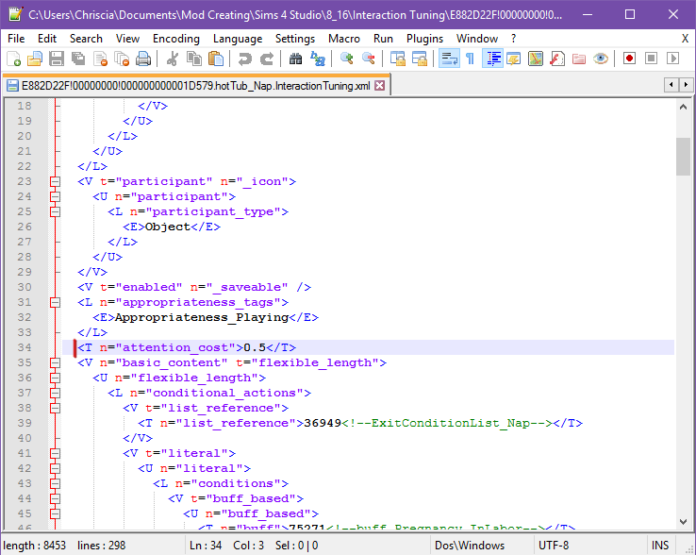Toggle Show All Characters pilcrow button
This screenshot has width=696, height=555.
pos(469,59)
